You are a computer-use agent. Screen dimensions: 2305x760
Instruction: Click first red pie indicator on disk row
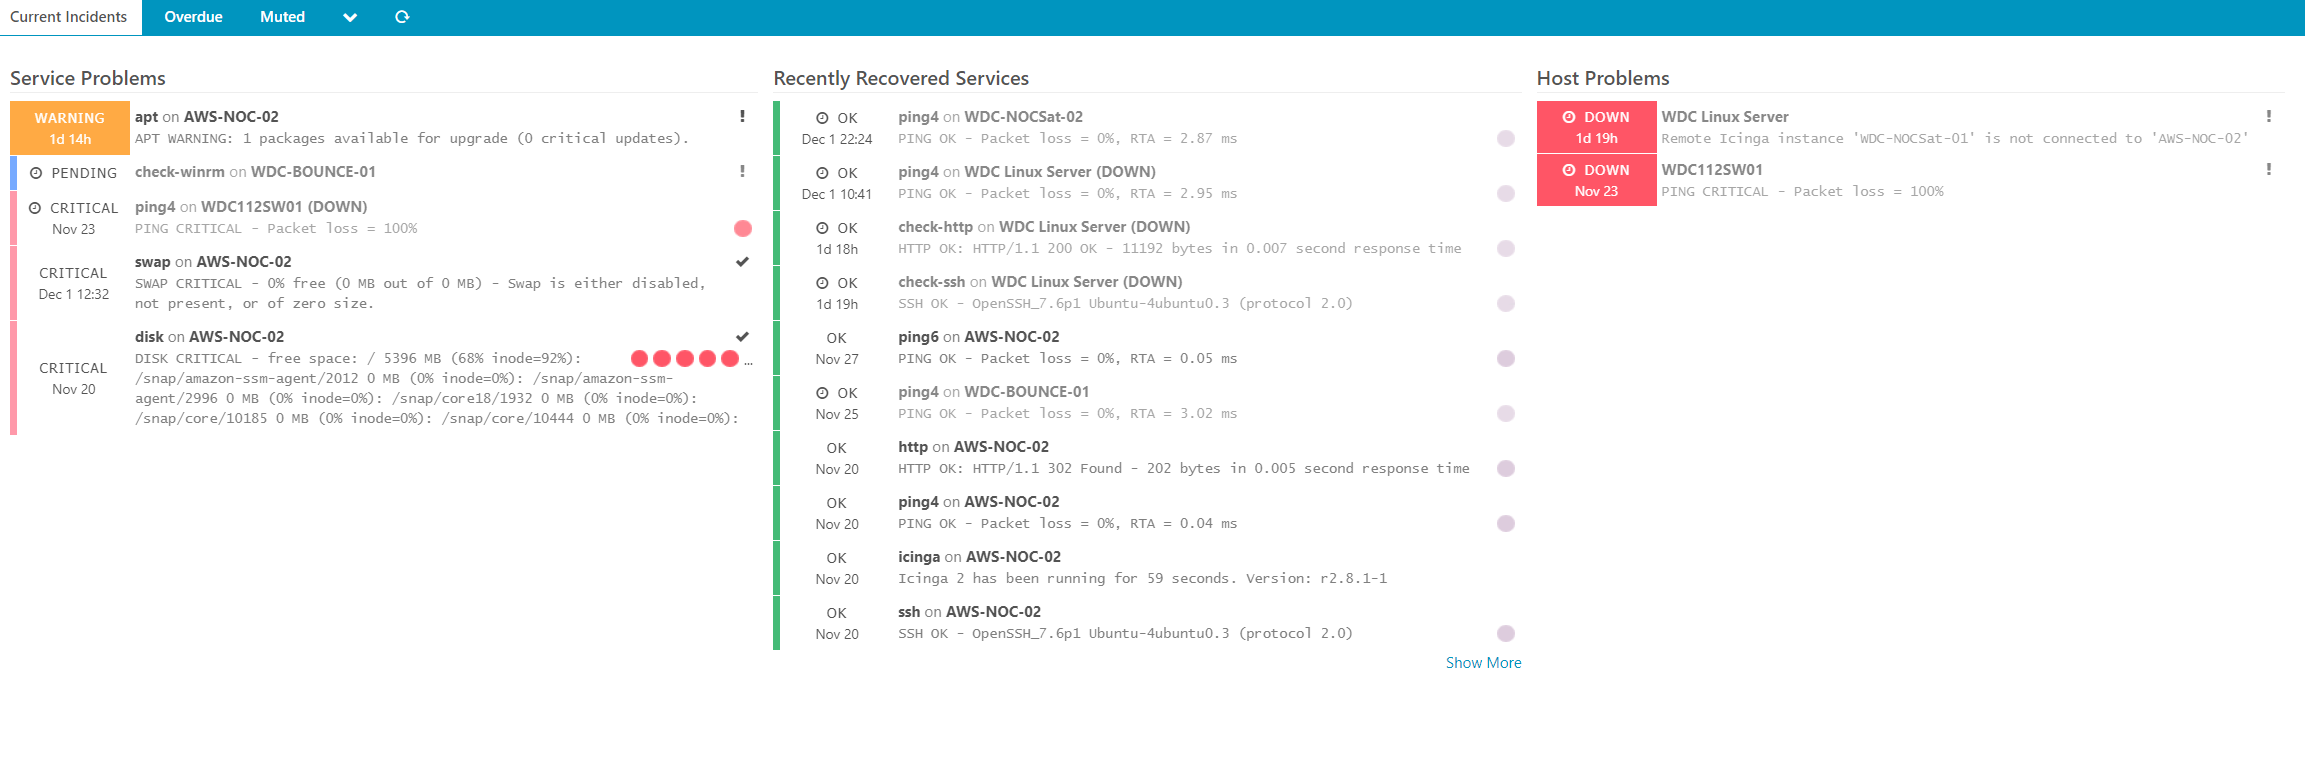point(640,359)
